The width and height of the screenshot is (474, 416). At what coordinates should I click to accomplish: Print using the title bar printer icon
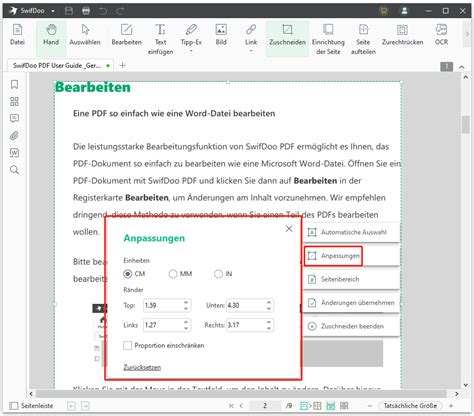point(86,11)
